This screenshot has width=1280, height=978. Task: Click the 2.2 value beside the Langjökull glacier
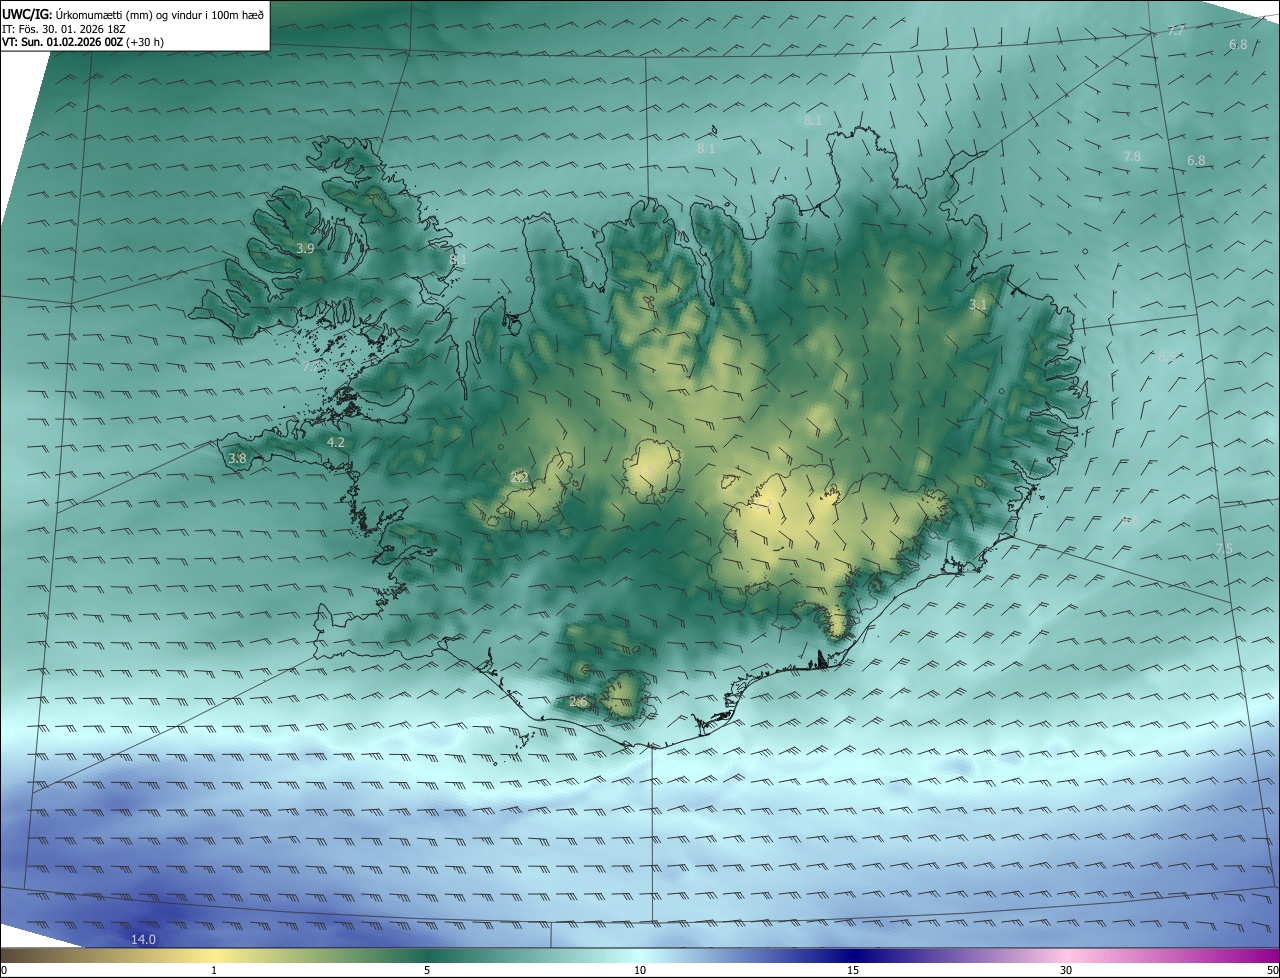pyautogui.click(x=519, y=478)
